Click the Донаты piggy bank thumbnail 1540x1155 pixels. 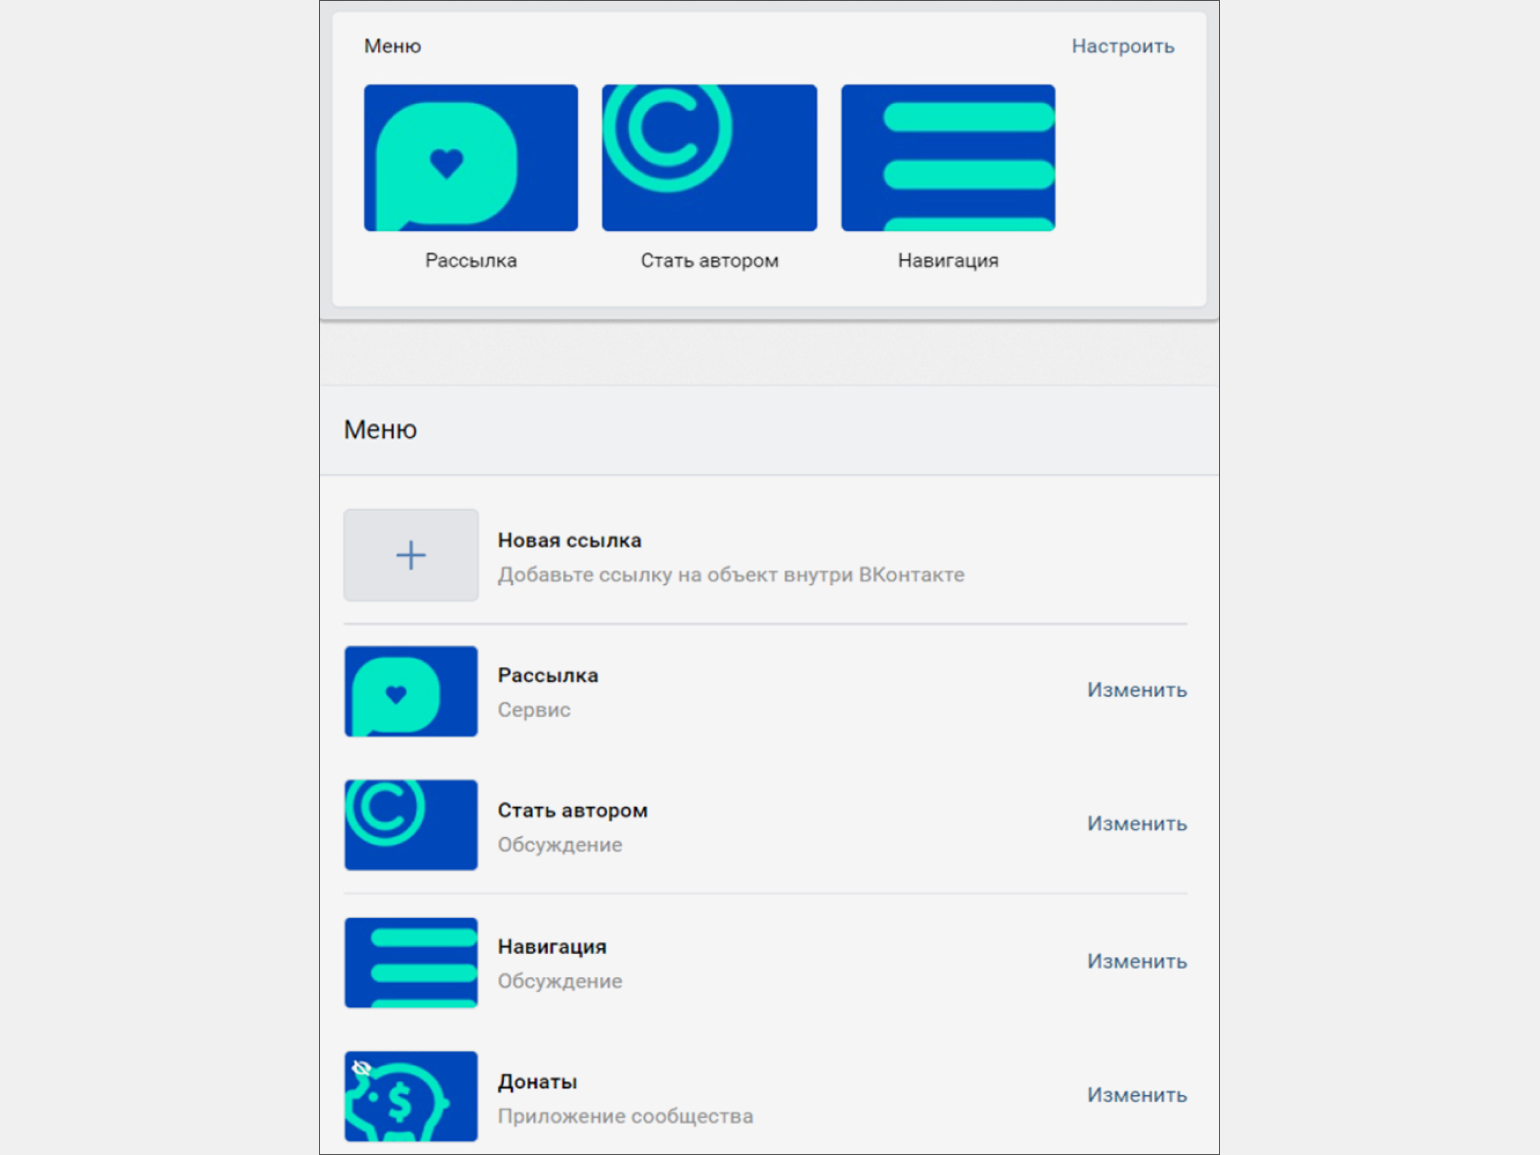[x=411, y=1097]
